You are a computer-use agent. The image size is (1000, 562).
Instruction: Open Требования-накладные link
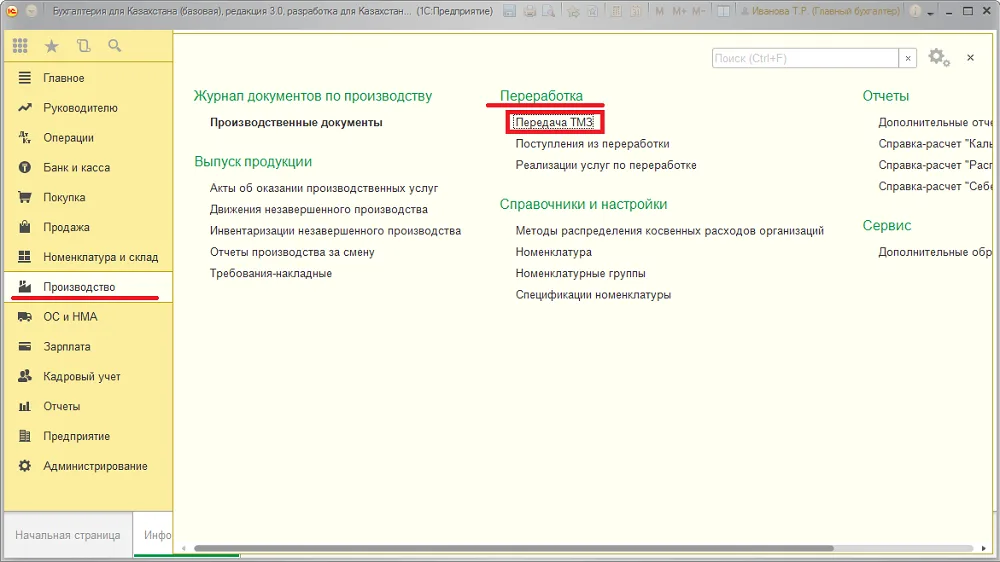point(271,273)
